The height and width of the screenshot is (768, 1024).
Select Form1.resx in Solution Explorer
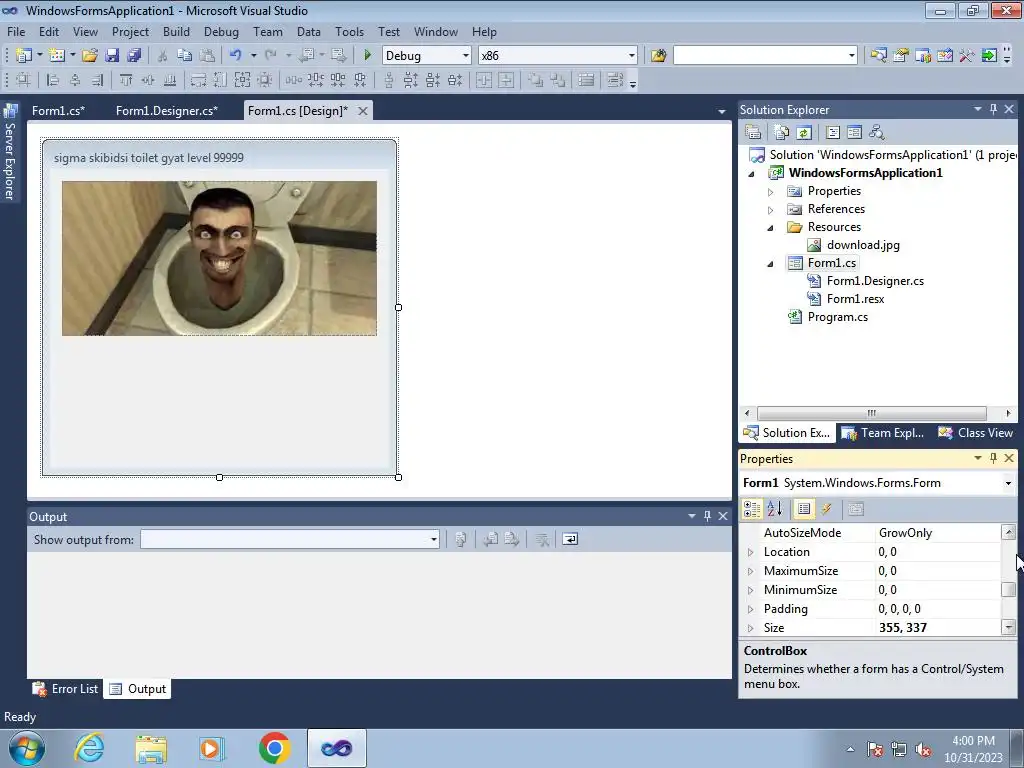point(856,299)
